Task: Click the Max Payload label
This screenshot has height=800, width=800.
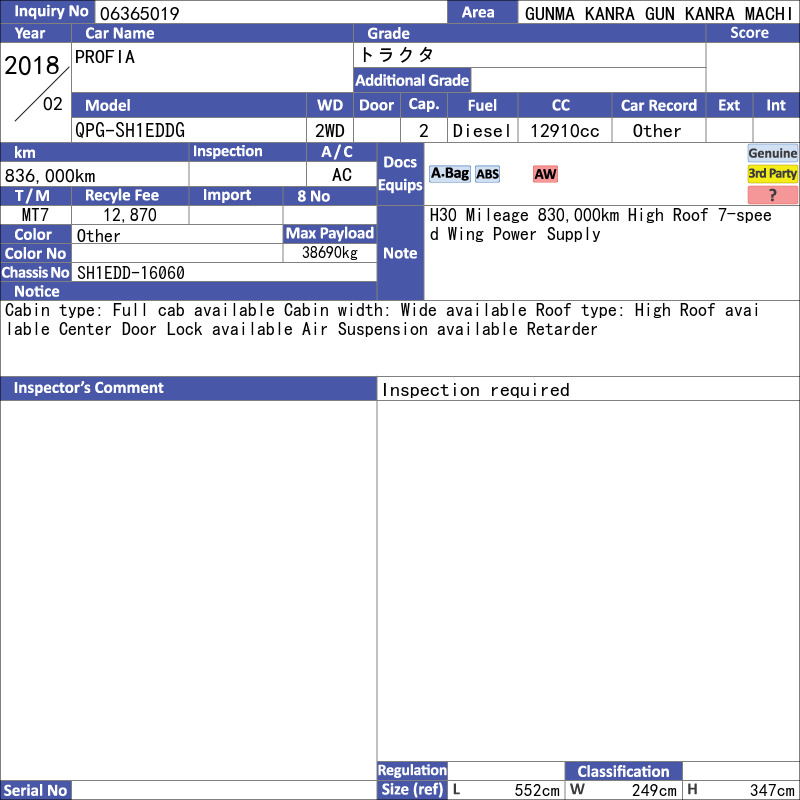Action: pos(330,234)
